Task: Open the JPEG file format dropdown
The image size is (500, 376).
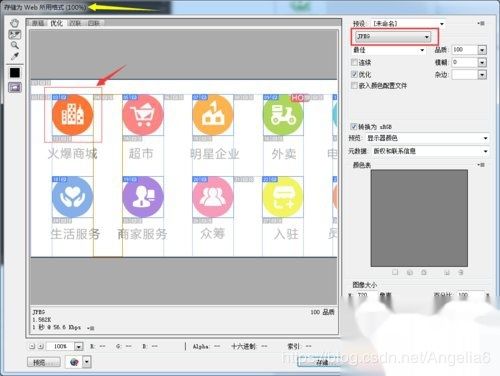Action: point(393,37)
